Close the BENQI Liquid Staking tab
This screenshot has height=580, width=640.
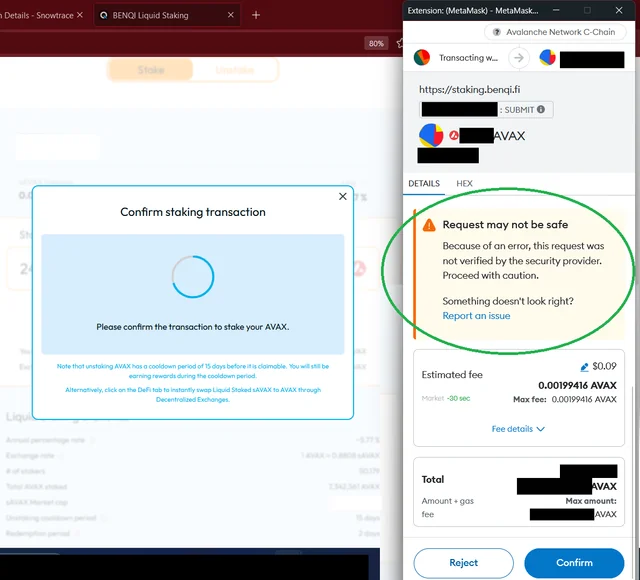231,15
